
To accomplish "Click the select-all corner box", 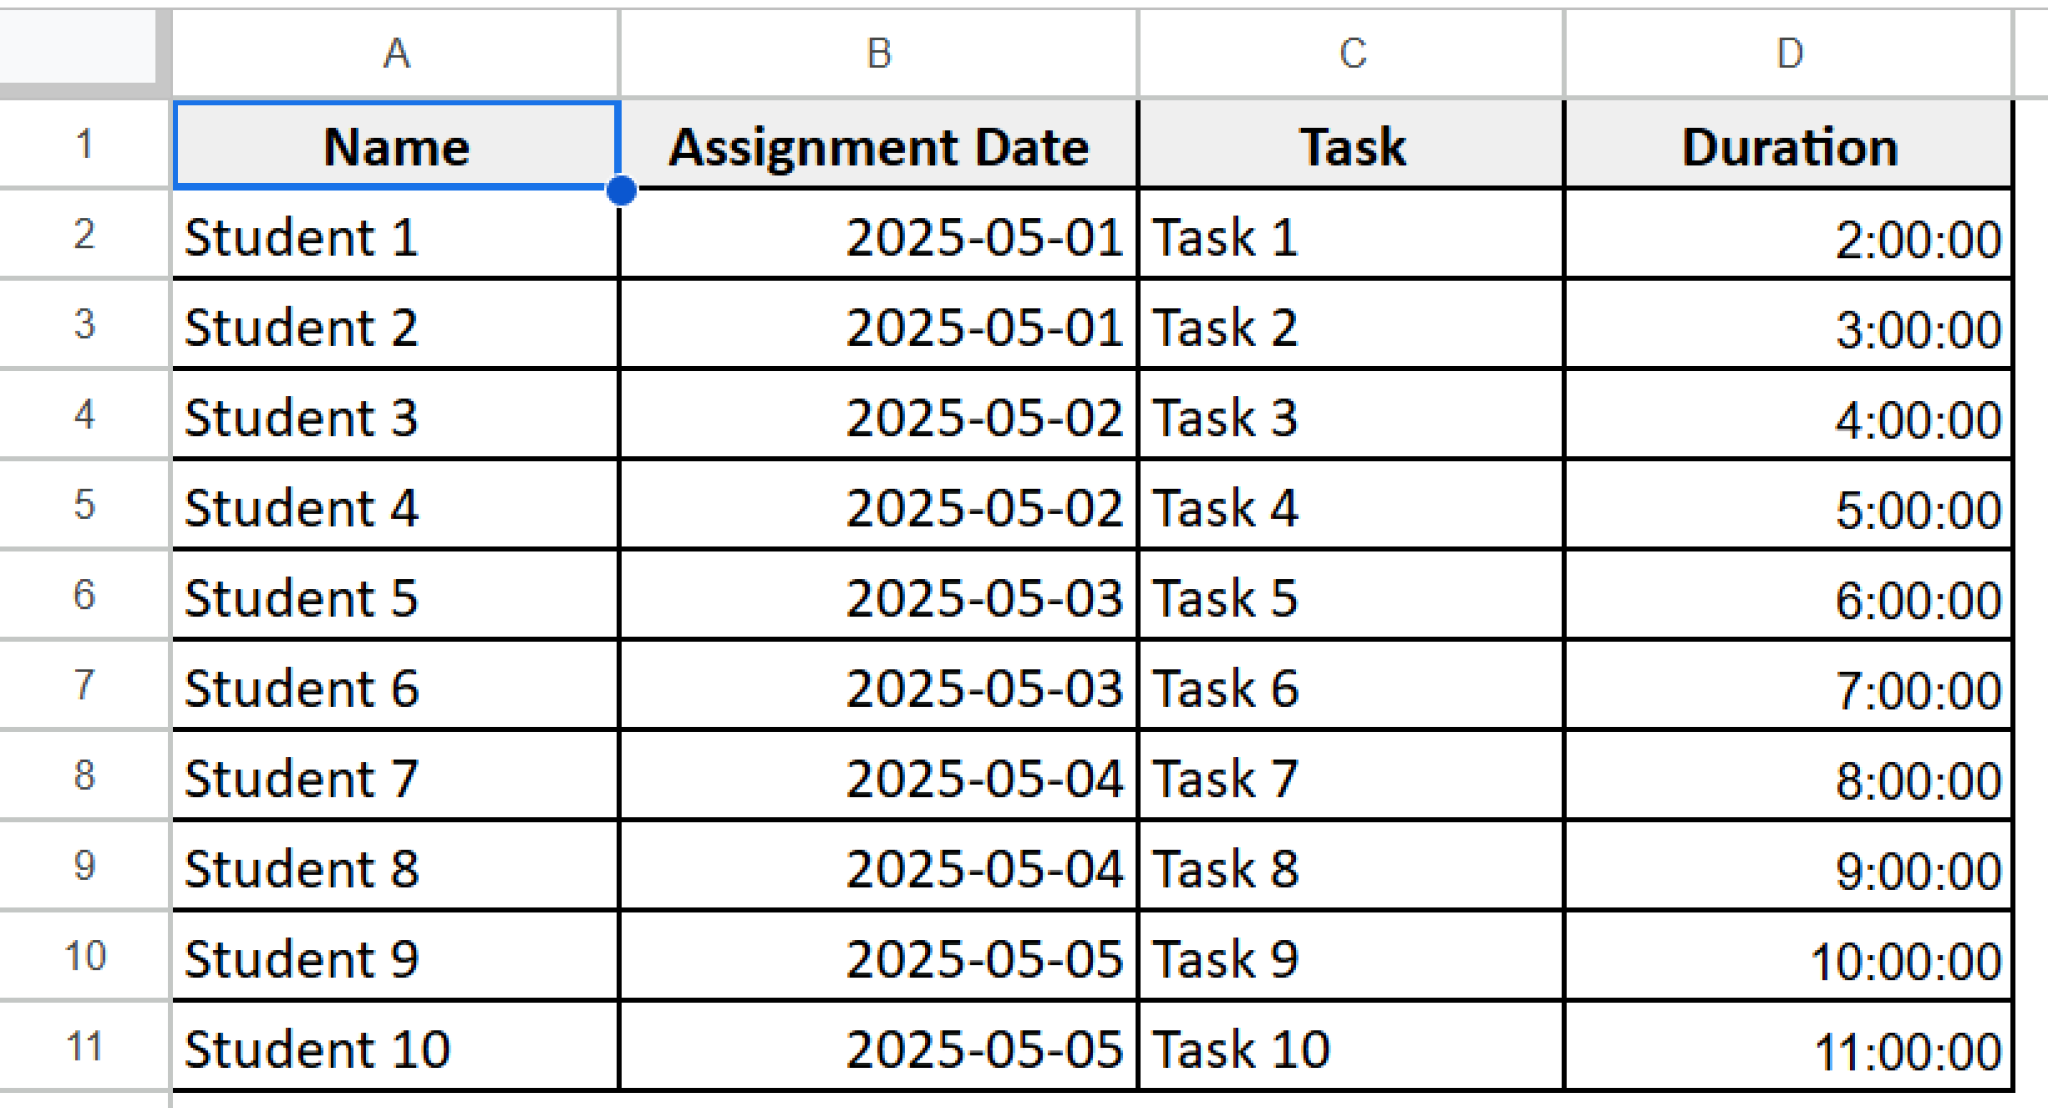I will coord(80,45).
